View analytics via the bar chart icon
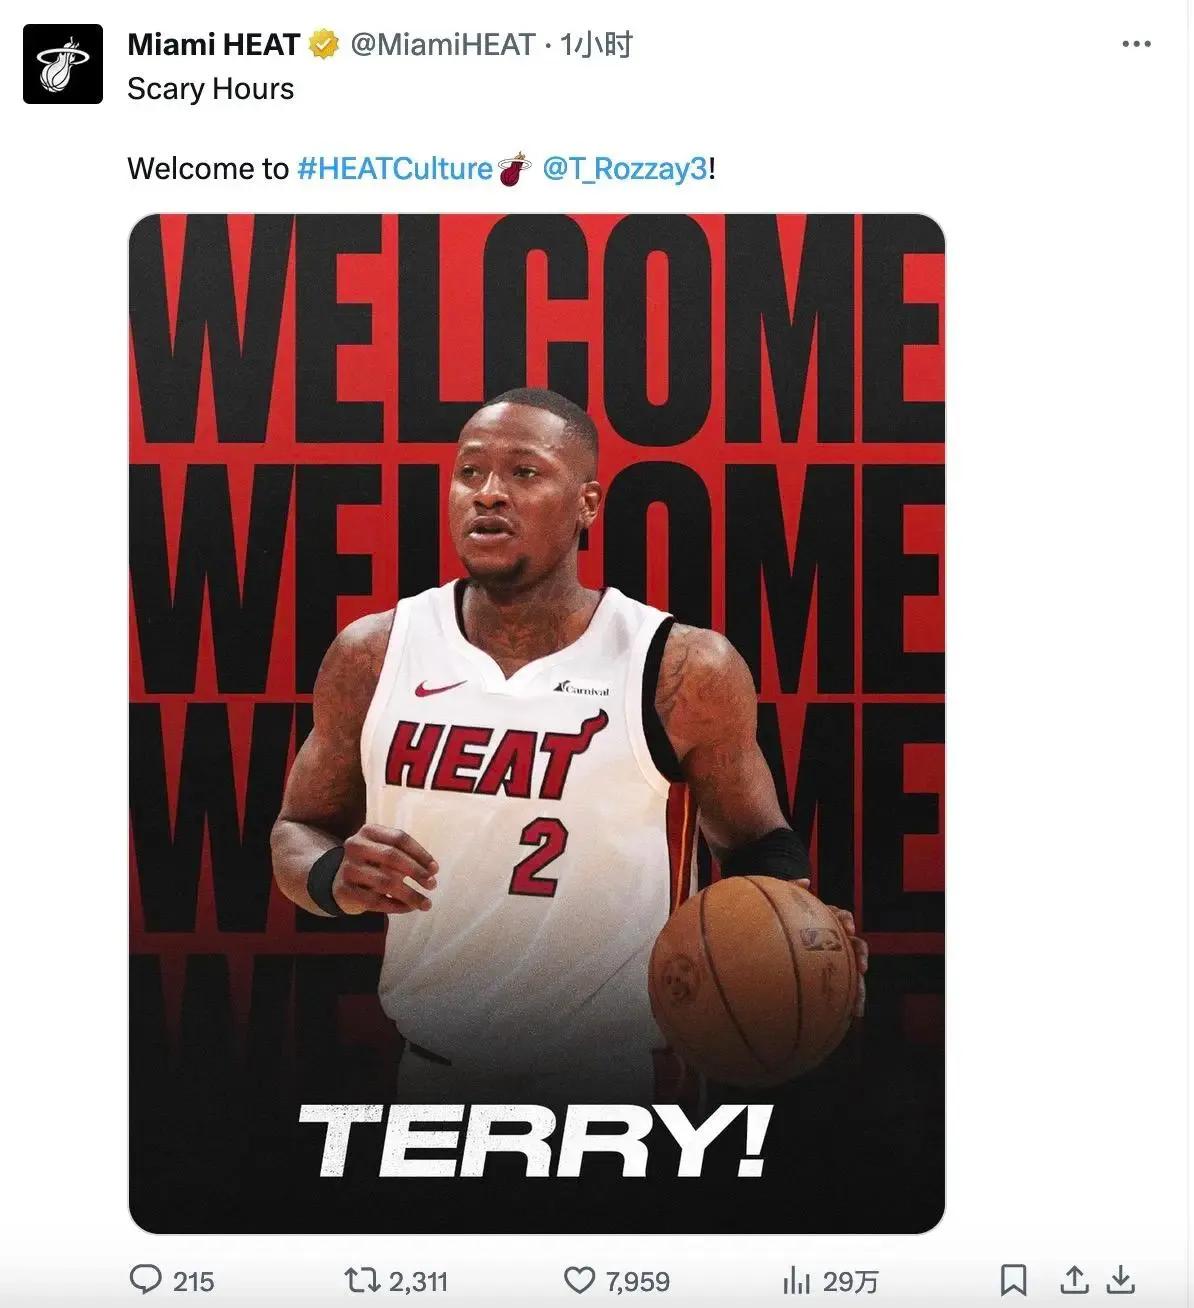This screenshot has width=1194, height=1308. click(796, 1280)
